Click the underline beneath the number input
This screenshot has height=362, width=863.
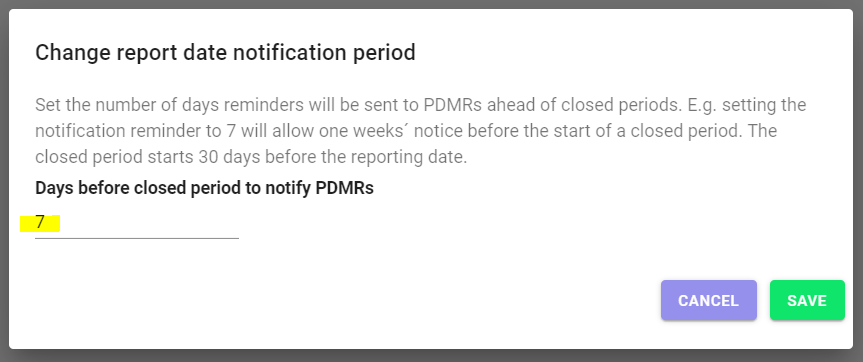[x=136, y=238]
